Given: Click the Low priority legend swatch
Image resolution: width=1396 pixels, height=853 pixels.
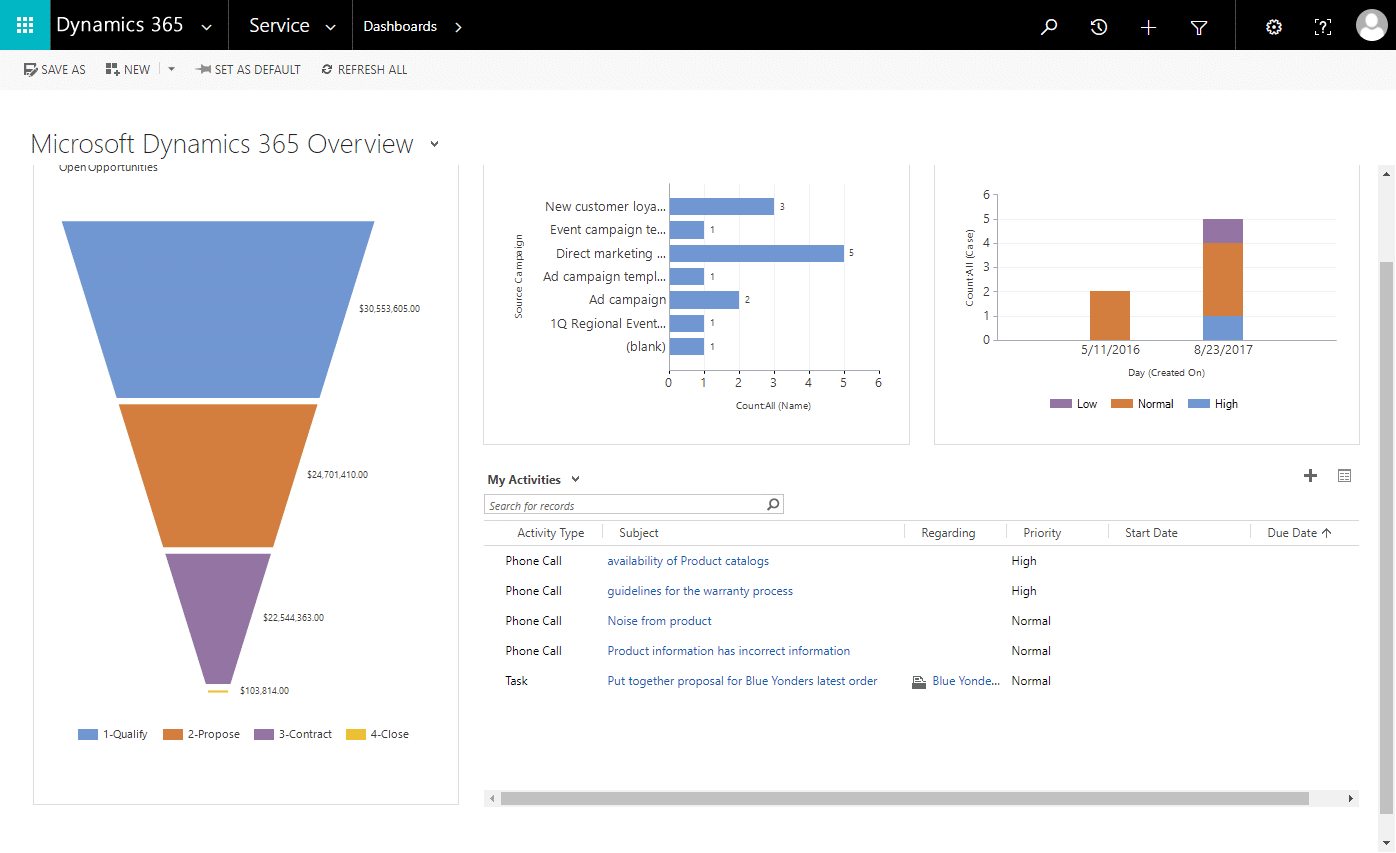Looking at the screenshot, I should [x=1060, y=404].
